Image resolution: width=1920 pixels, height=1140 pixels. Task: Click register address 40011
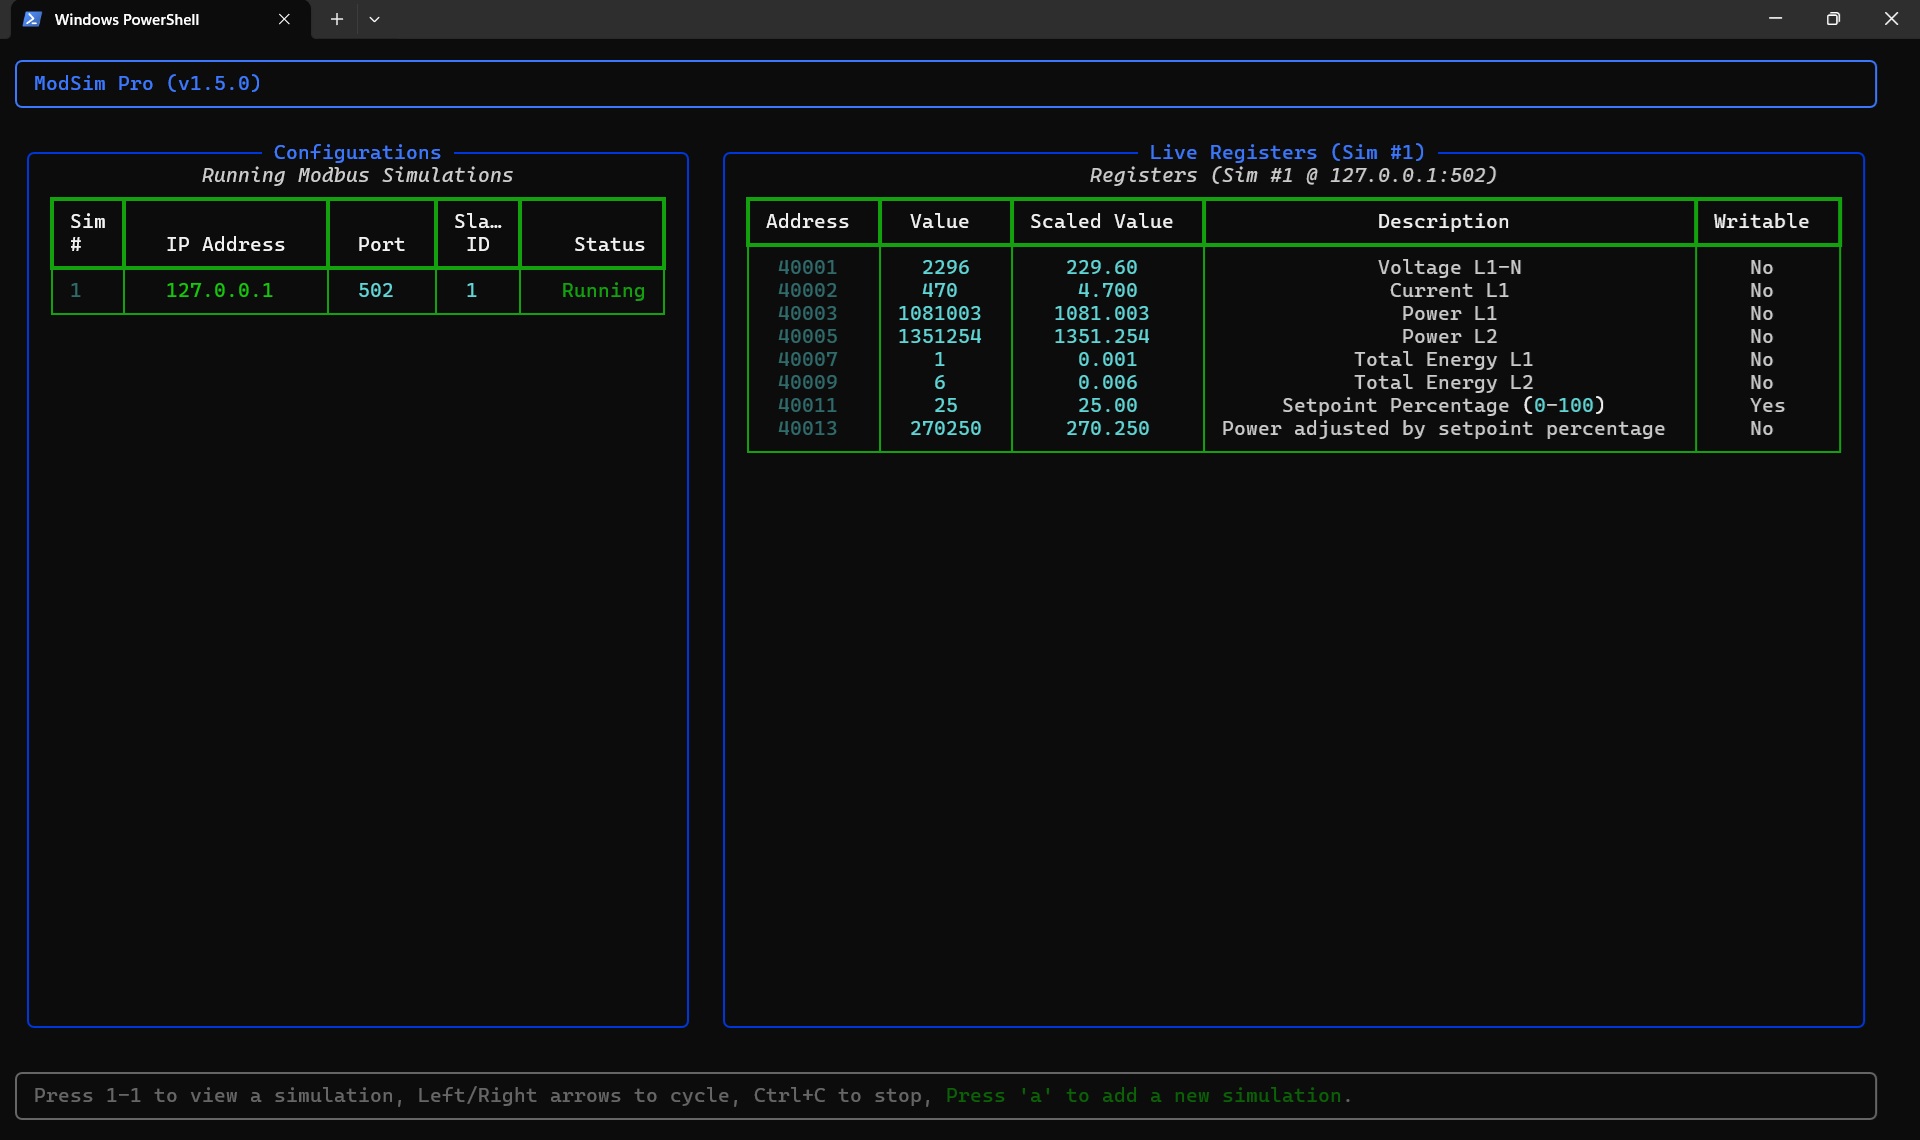coord(807,406)
